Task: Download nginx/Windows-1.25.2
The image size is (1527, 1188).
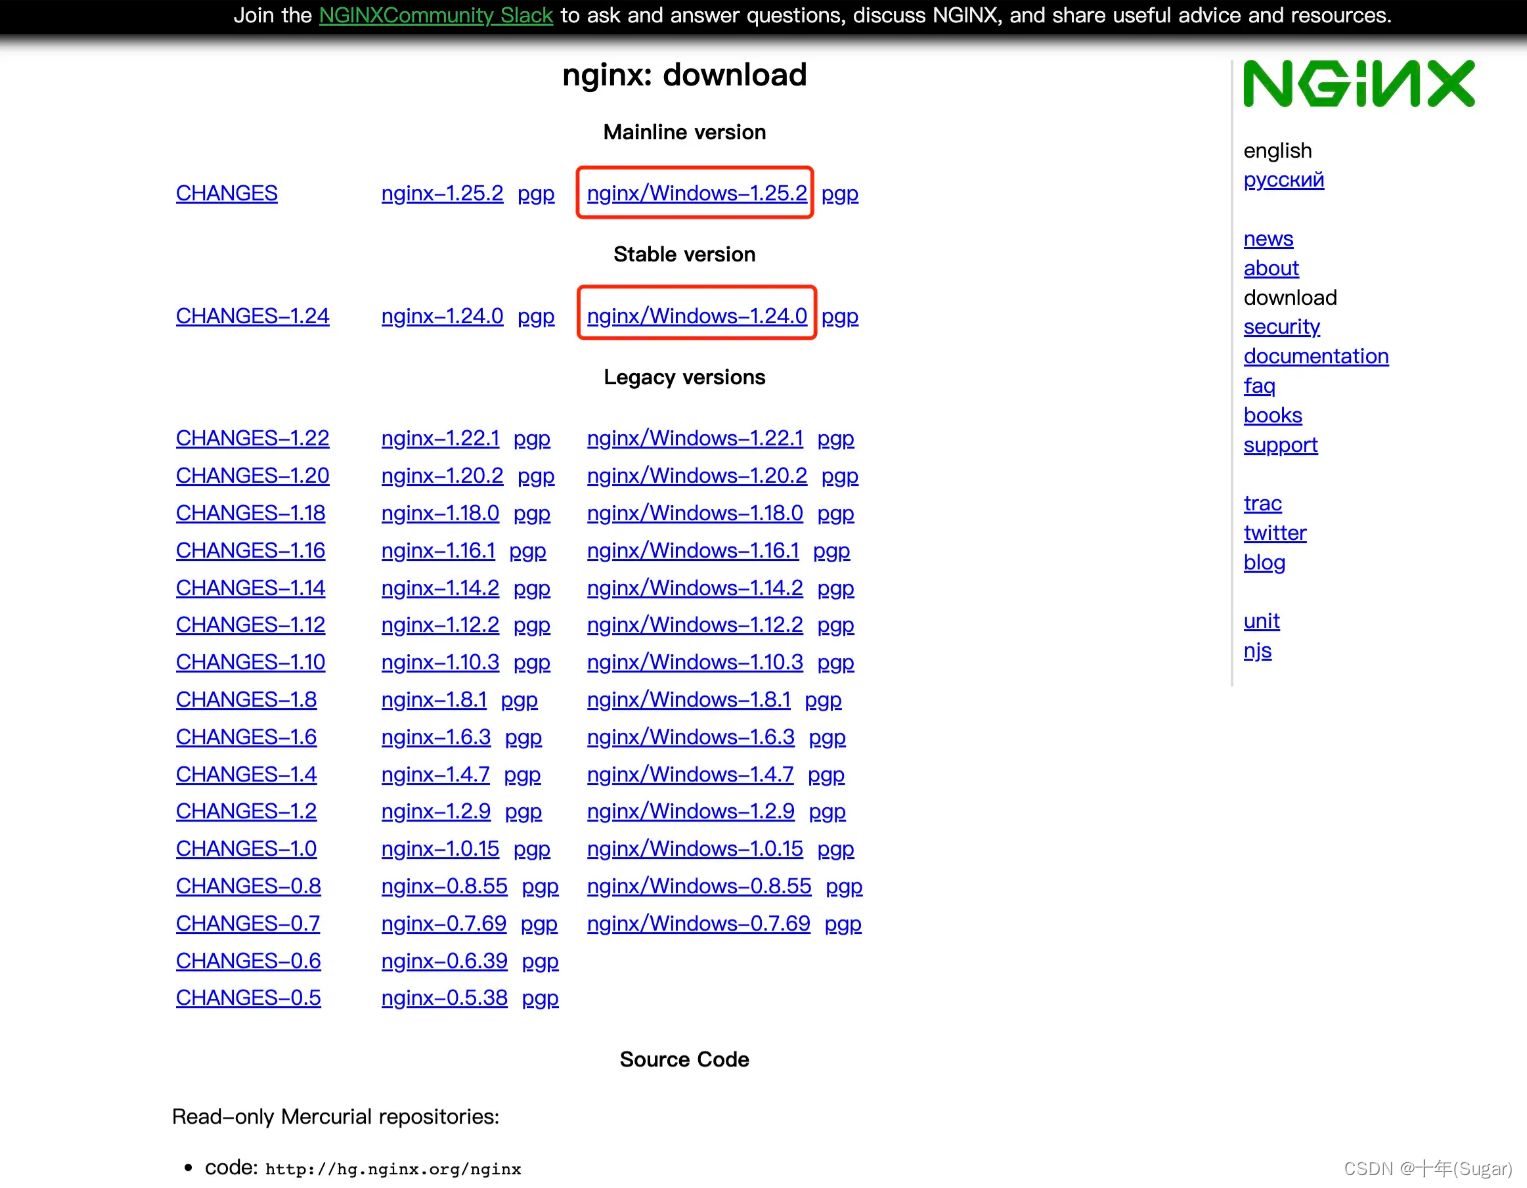Action: [x=697, y=194]
